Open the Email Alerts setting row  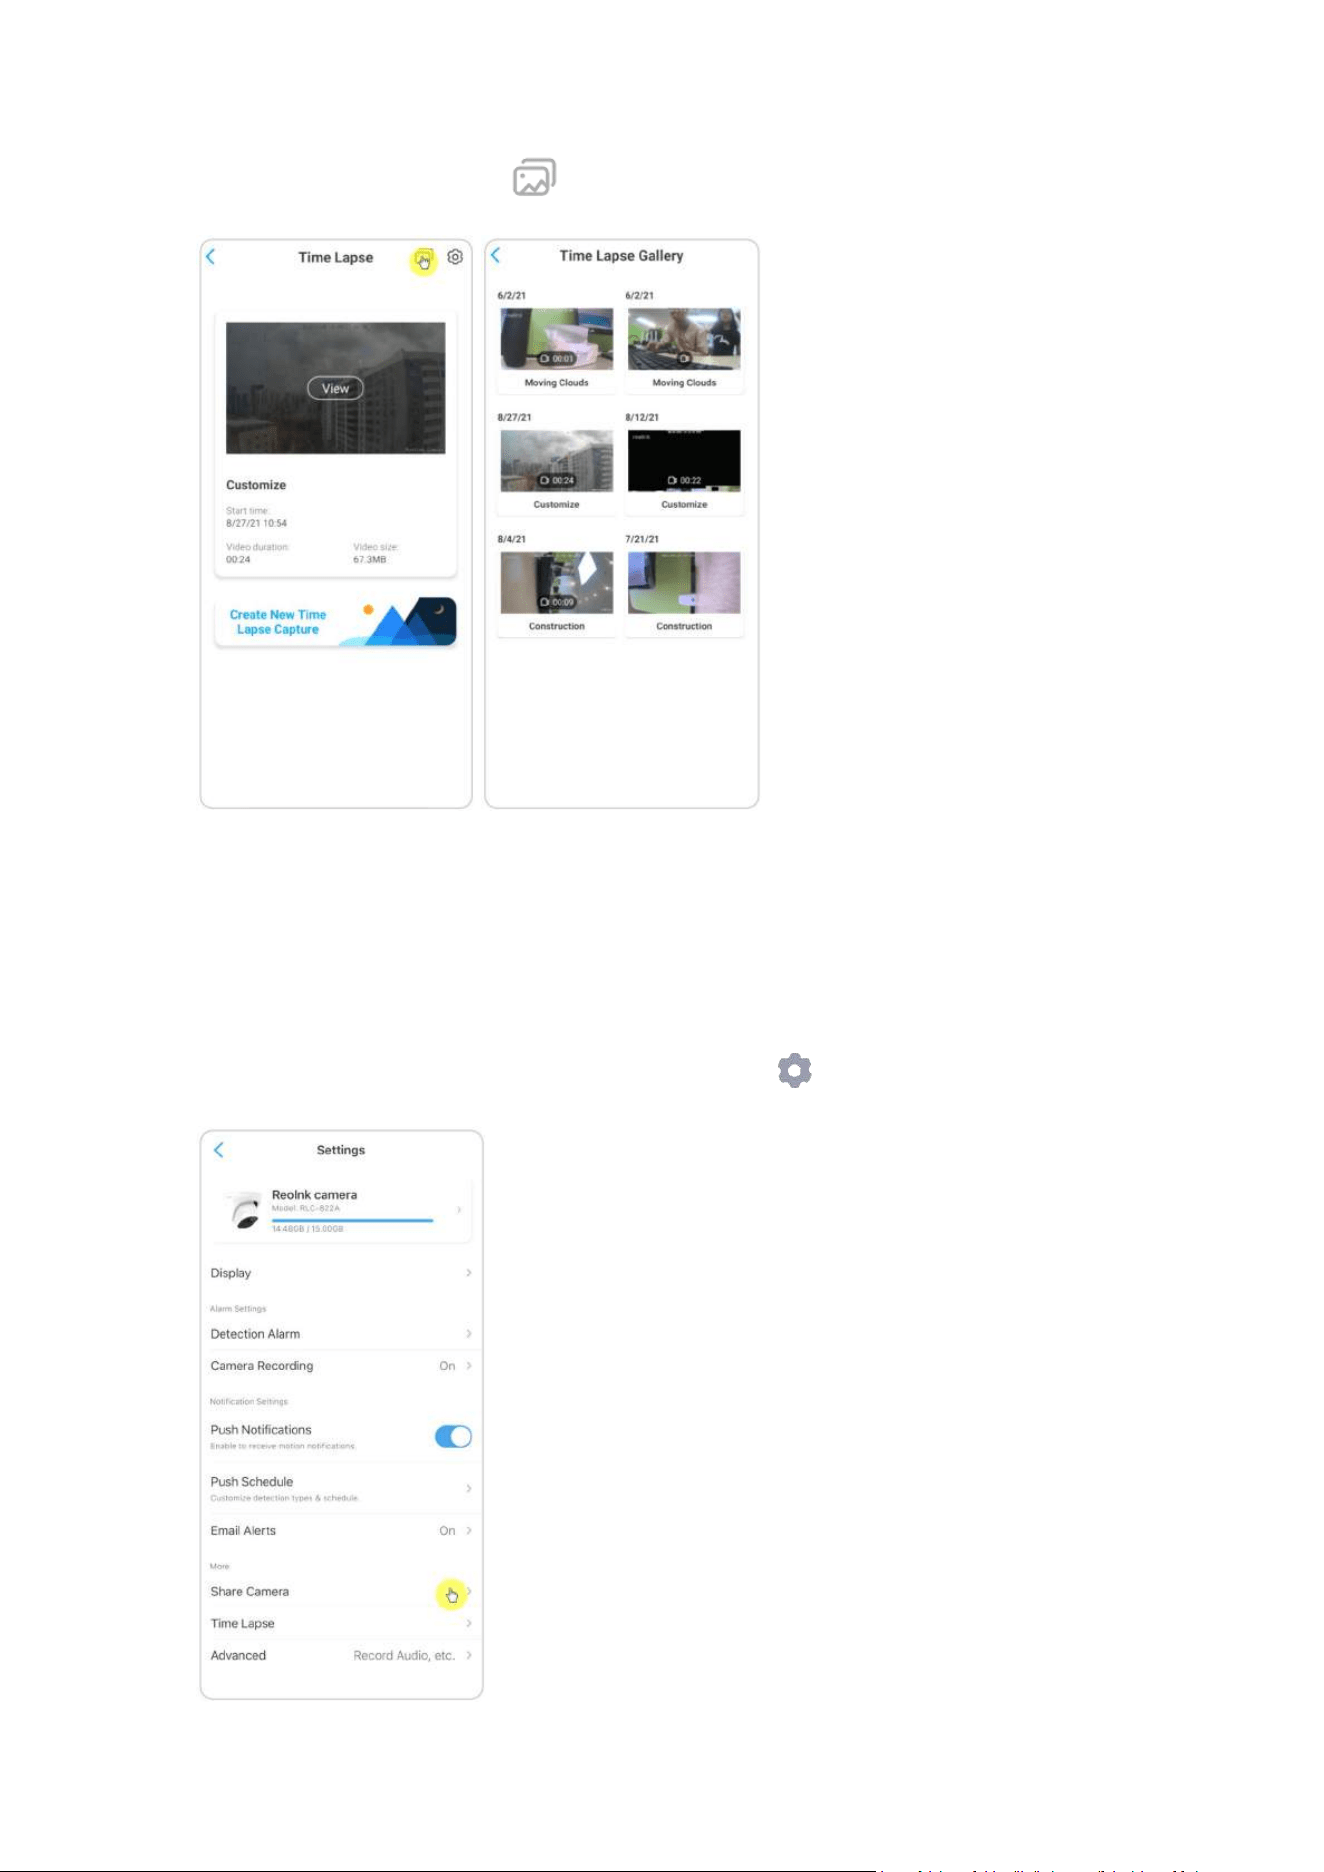pyautogui.click(x=341, y=1531)
